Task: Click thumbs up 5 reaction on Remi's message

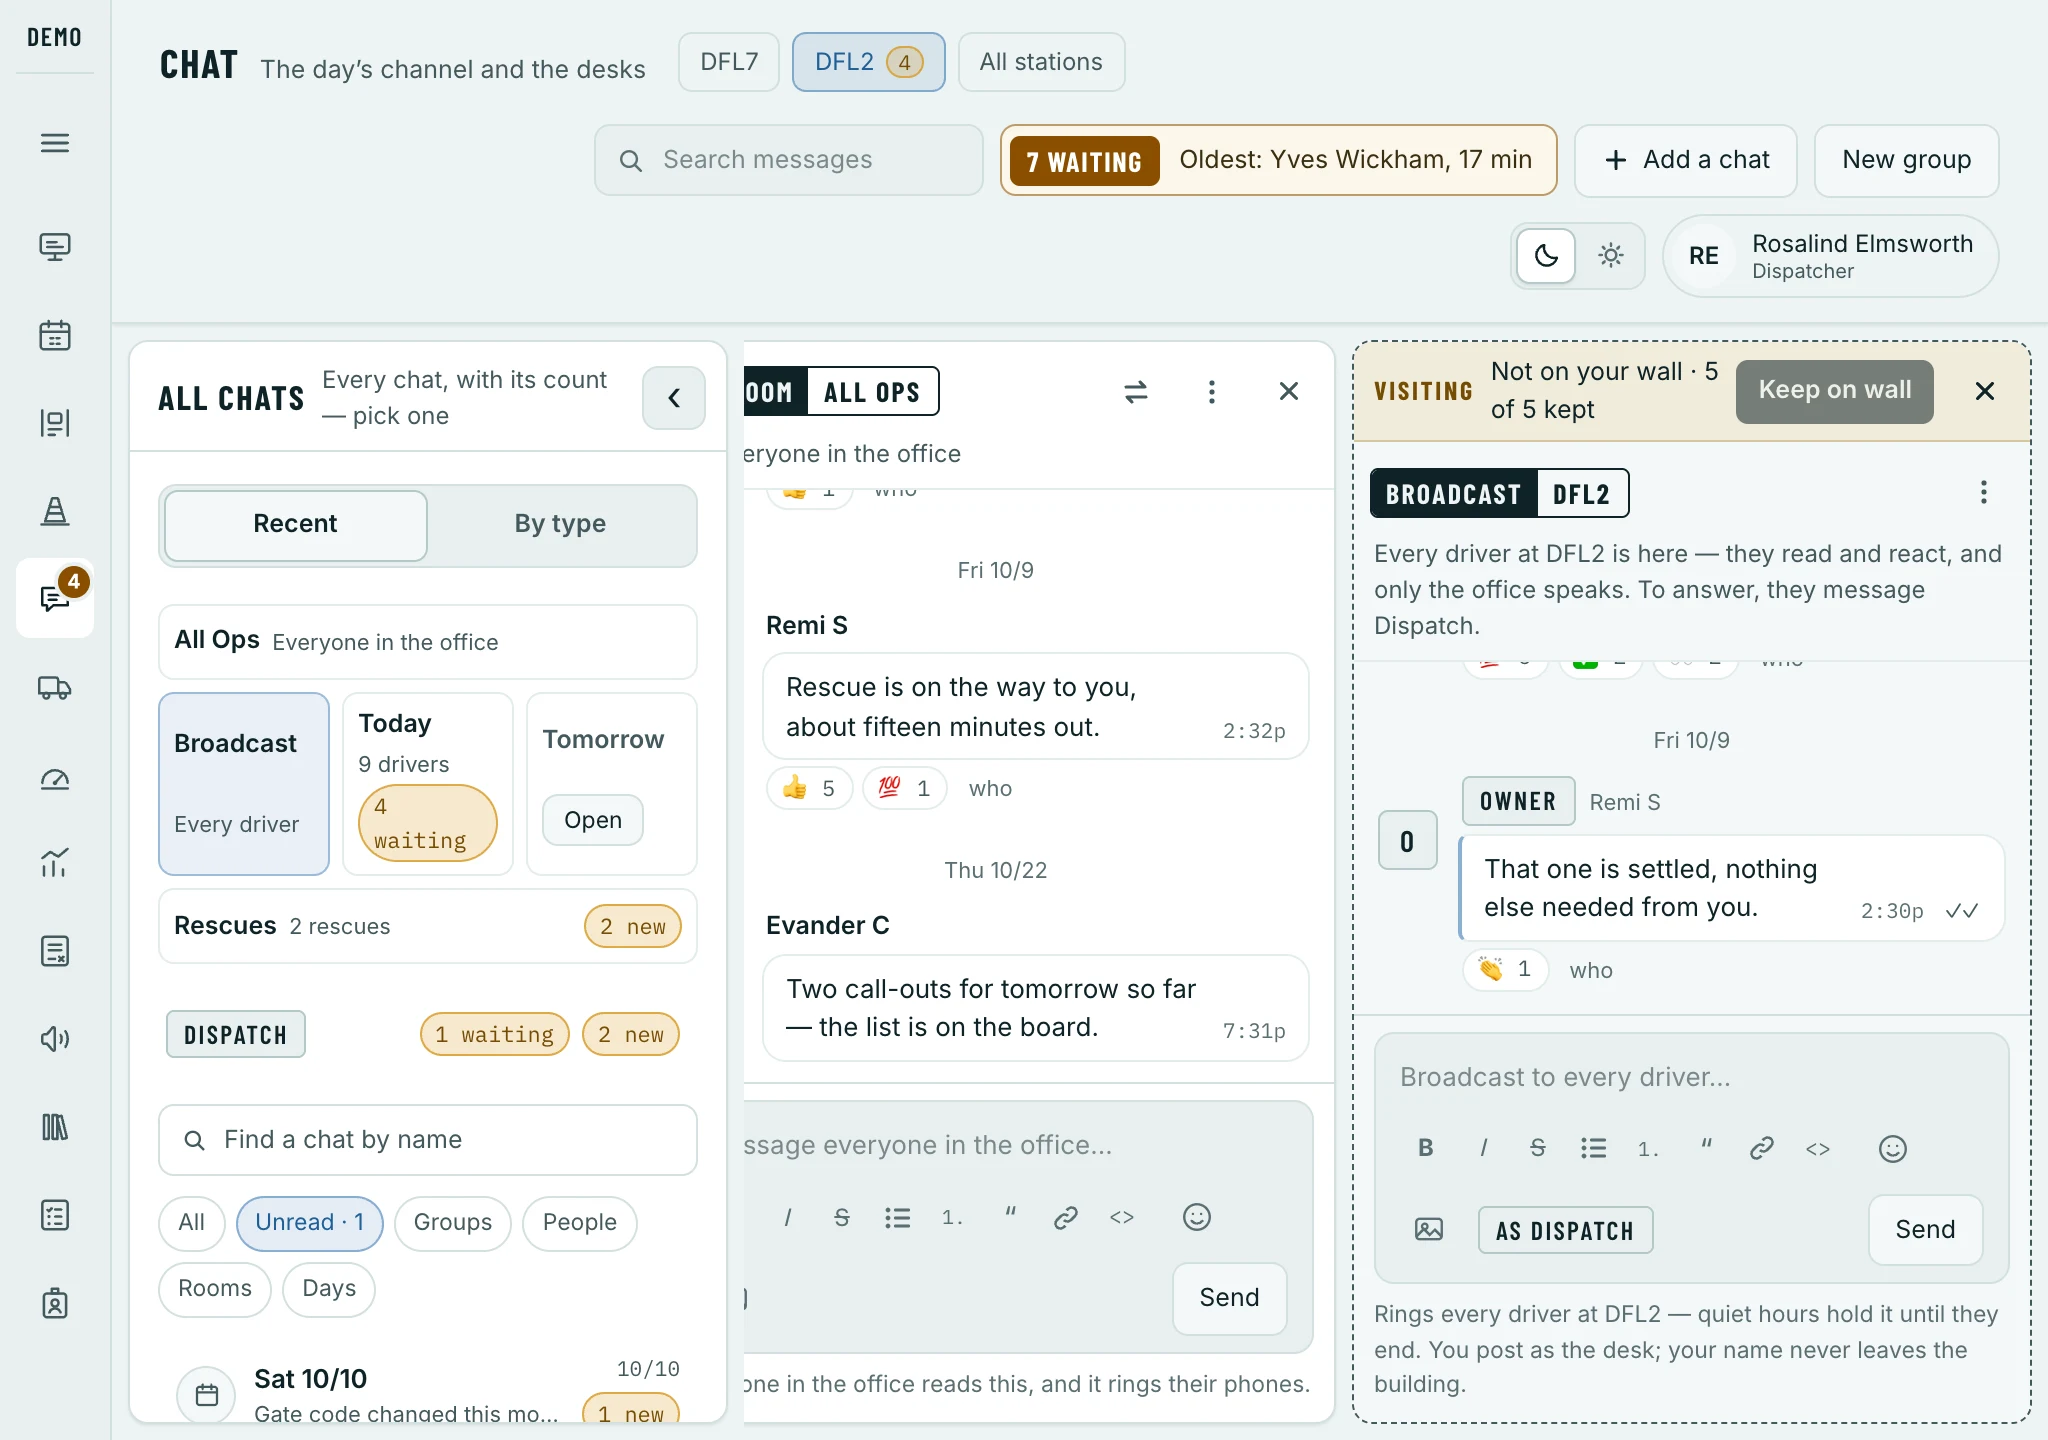Action: point(809,788)
